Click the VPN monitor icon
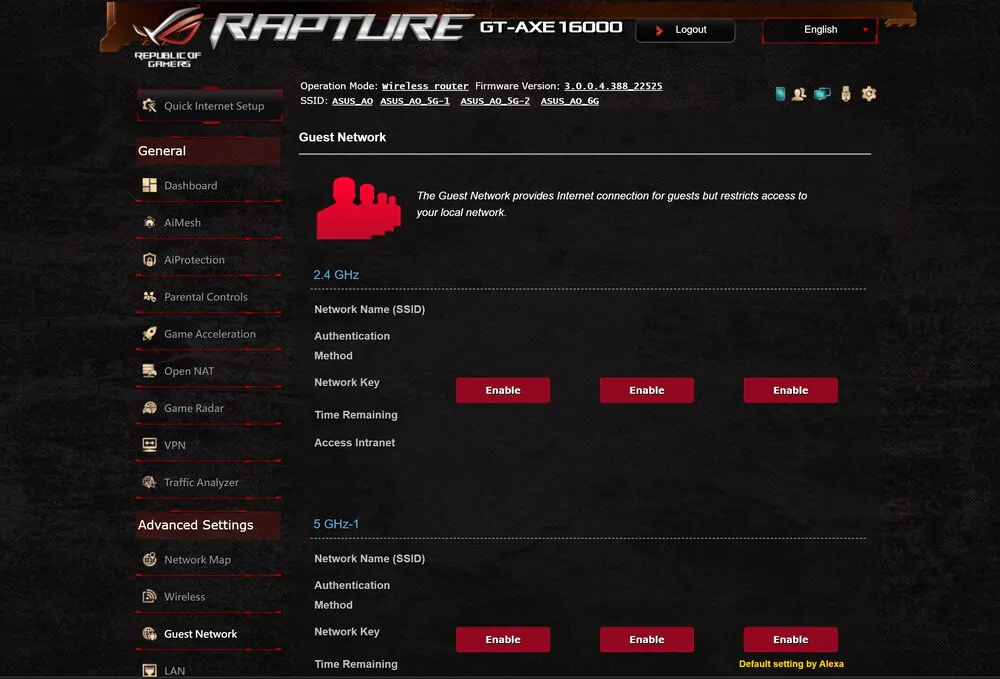1000x679 pixels. click(149, 445)
